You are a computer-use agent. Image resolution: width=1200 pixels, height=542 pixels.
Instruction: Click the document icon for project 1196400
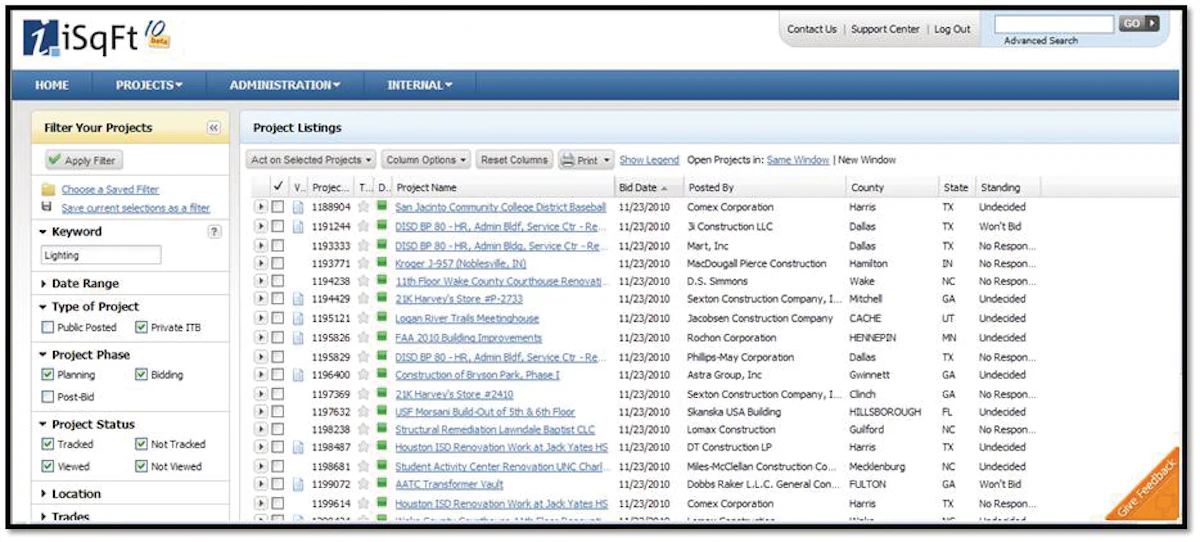pyautogui.click(x=298, y=375)
